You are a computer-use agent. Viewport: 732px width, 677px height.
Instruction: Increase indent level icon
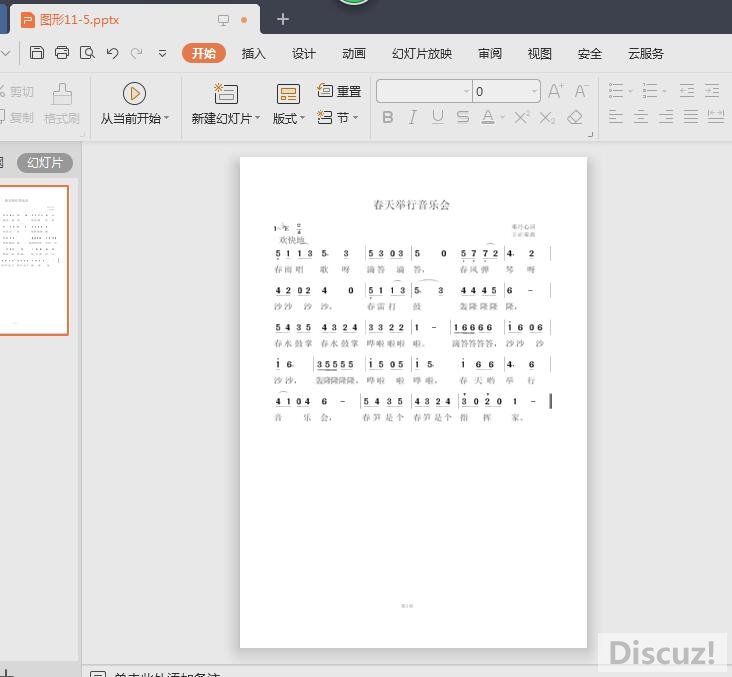coord(712,91)
